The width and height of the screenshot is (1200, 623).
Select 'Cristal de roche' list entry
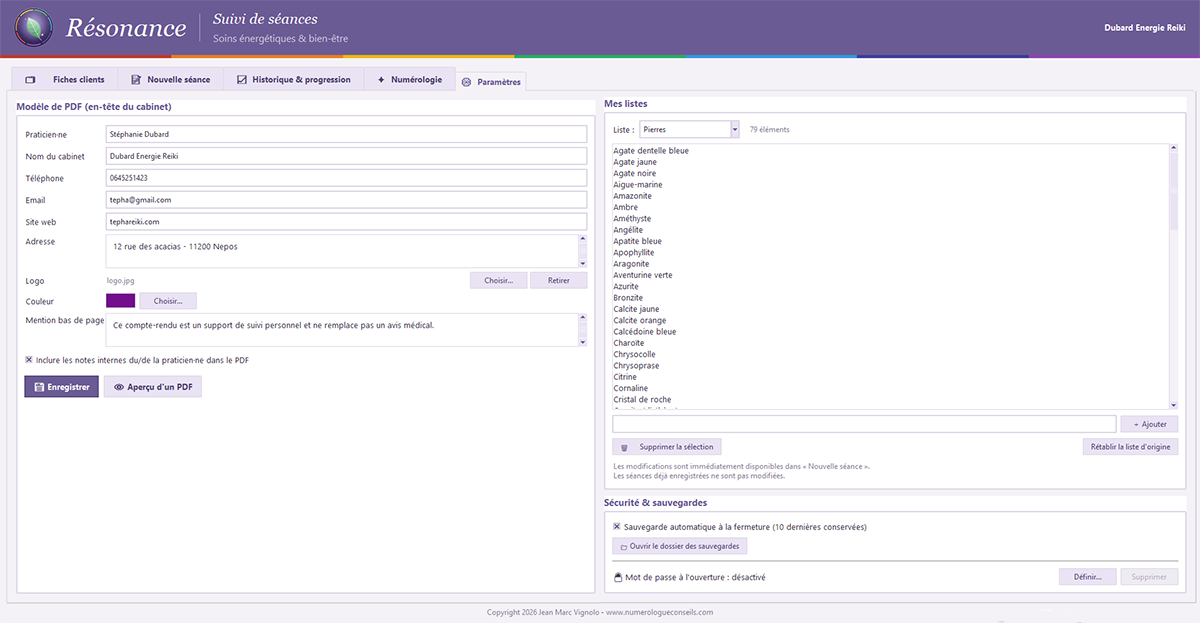tap(640, 400)
